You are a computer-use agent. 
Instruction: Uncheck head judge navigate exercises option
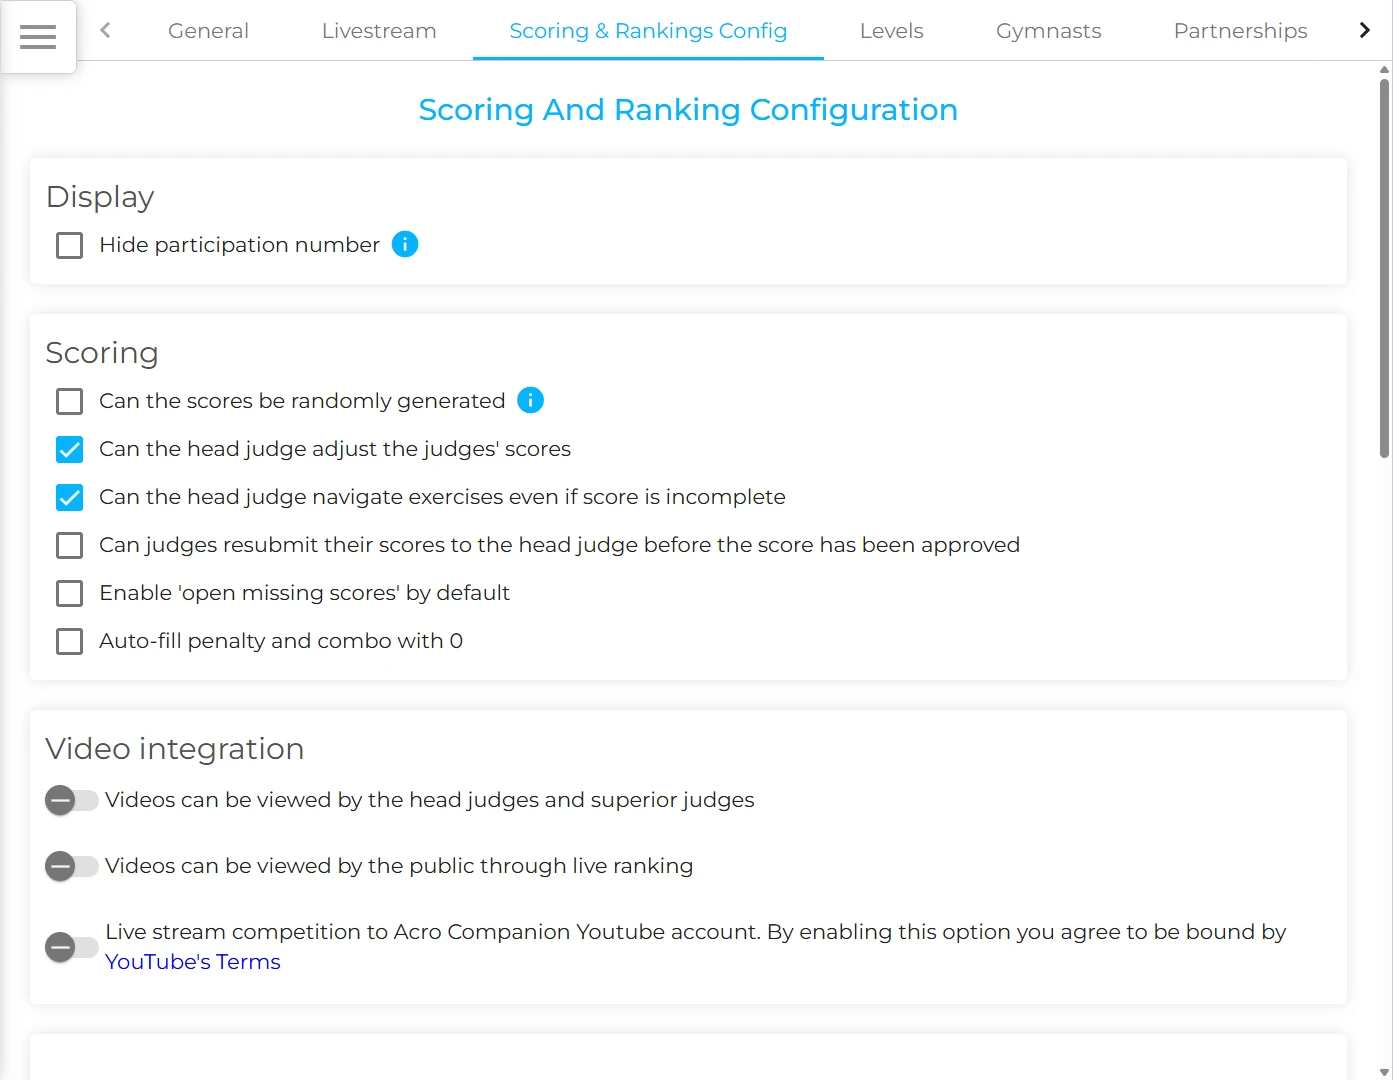(x=70, y=497)
